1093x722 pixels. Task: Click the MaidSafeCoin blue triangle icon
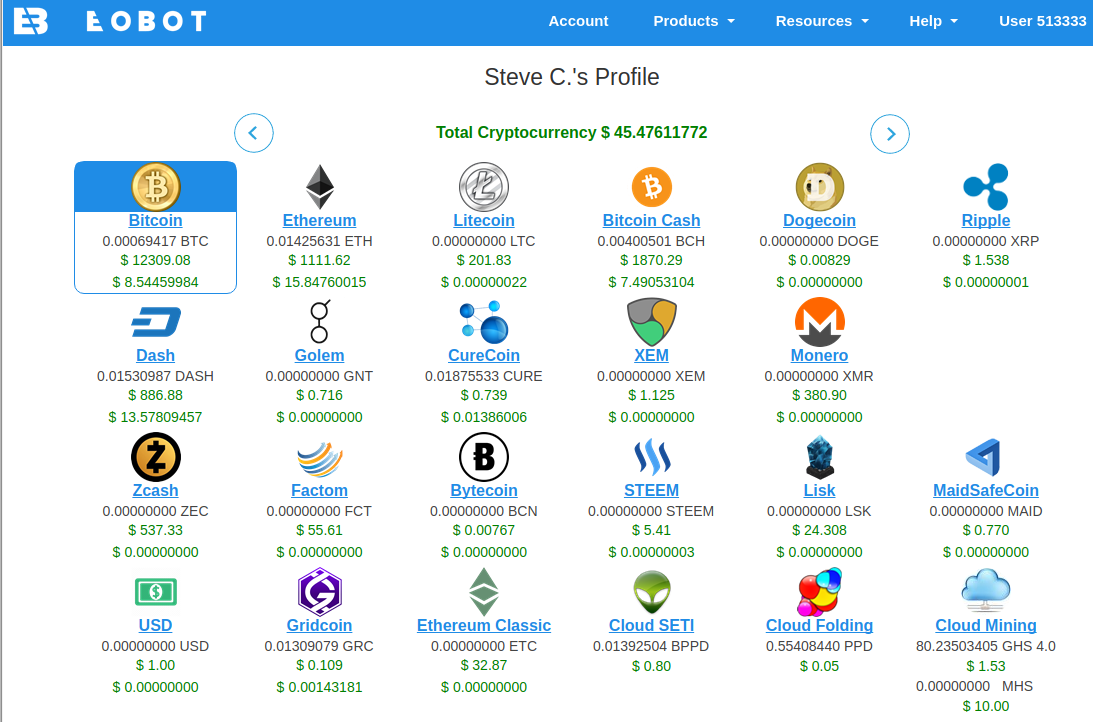[984, 457]
